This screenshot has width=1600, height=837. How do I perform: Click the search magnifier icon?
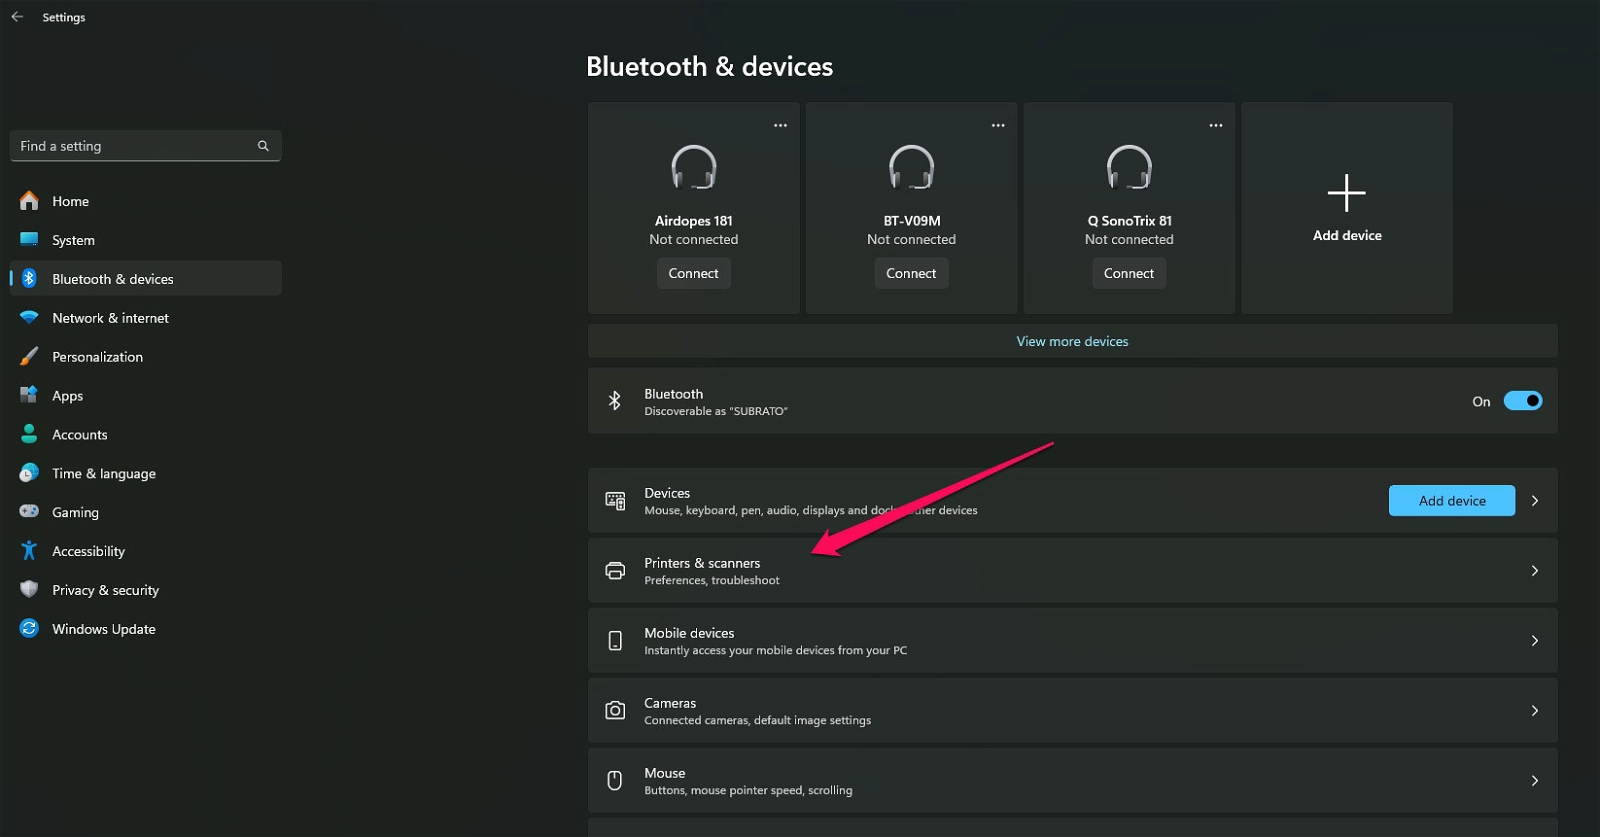(x=263, y=146)
